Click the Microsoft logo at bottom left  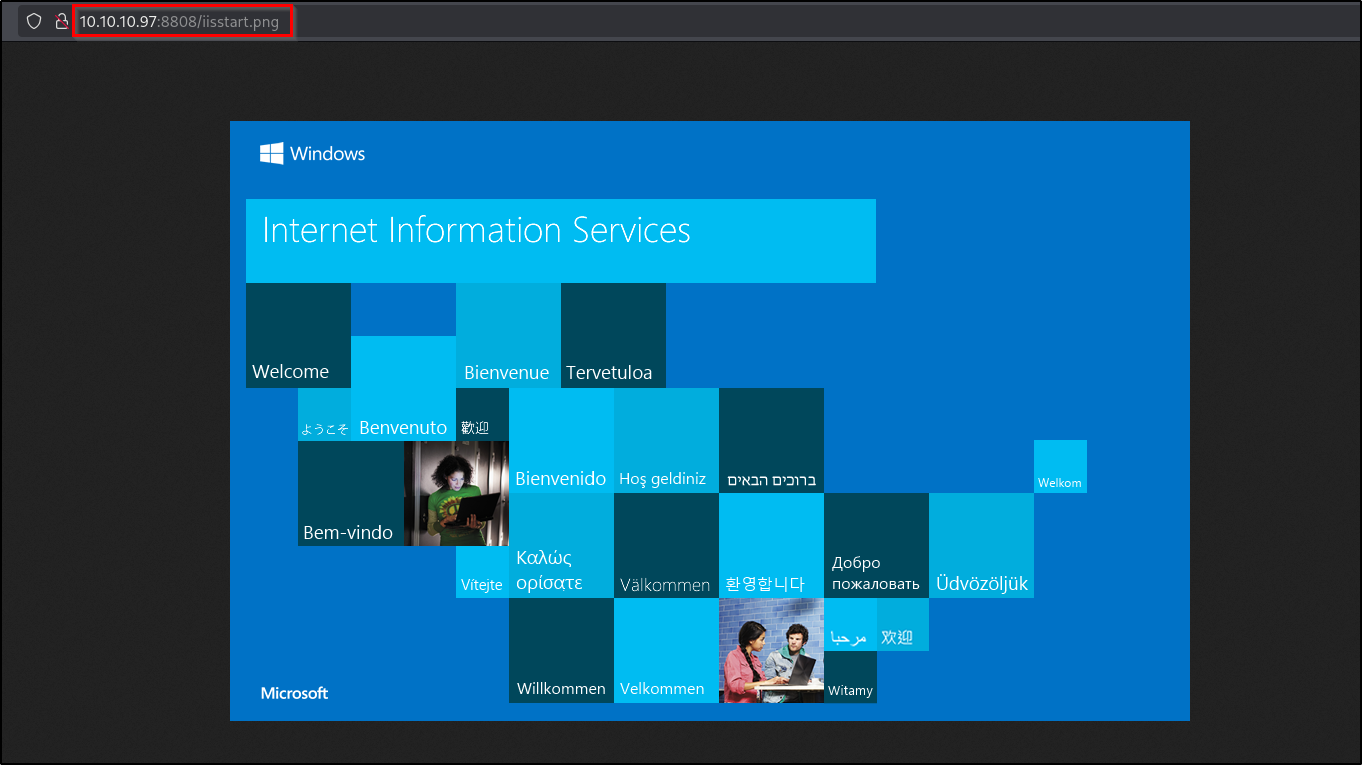(x=294, y=692)
